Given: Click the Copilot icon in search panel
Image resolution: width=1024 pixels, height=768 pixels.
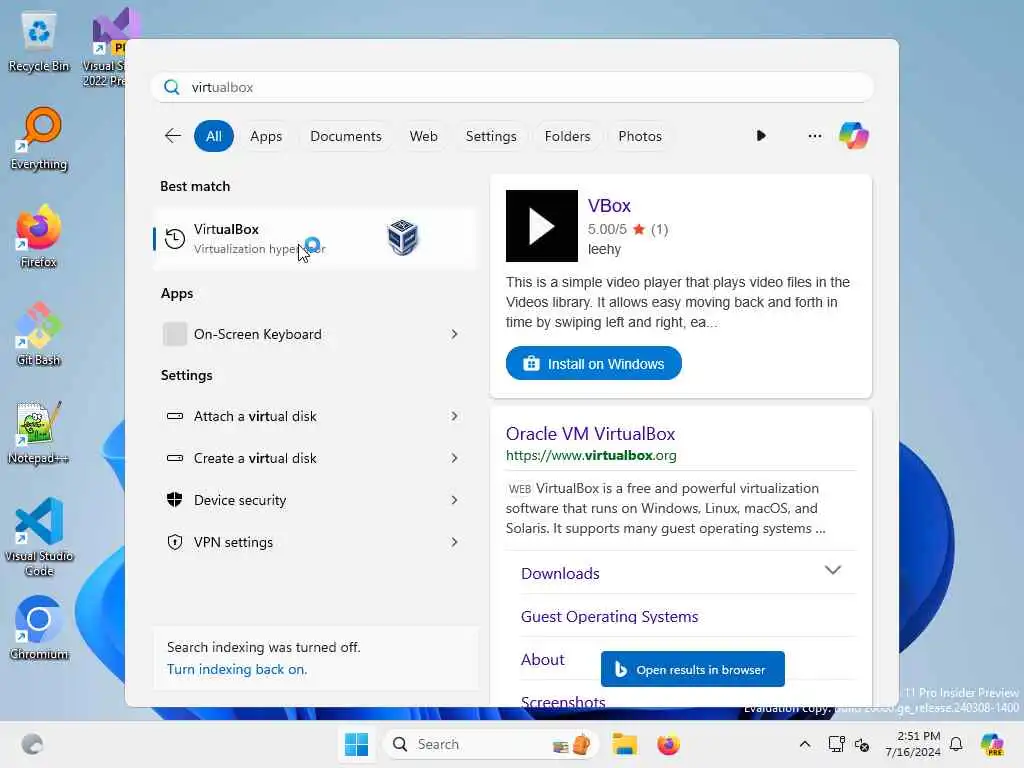Looking at the screenshot, I should 854,136.
